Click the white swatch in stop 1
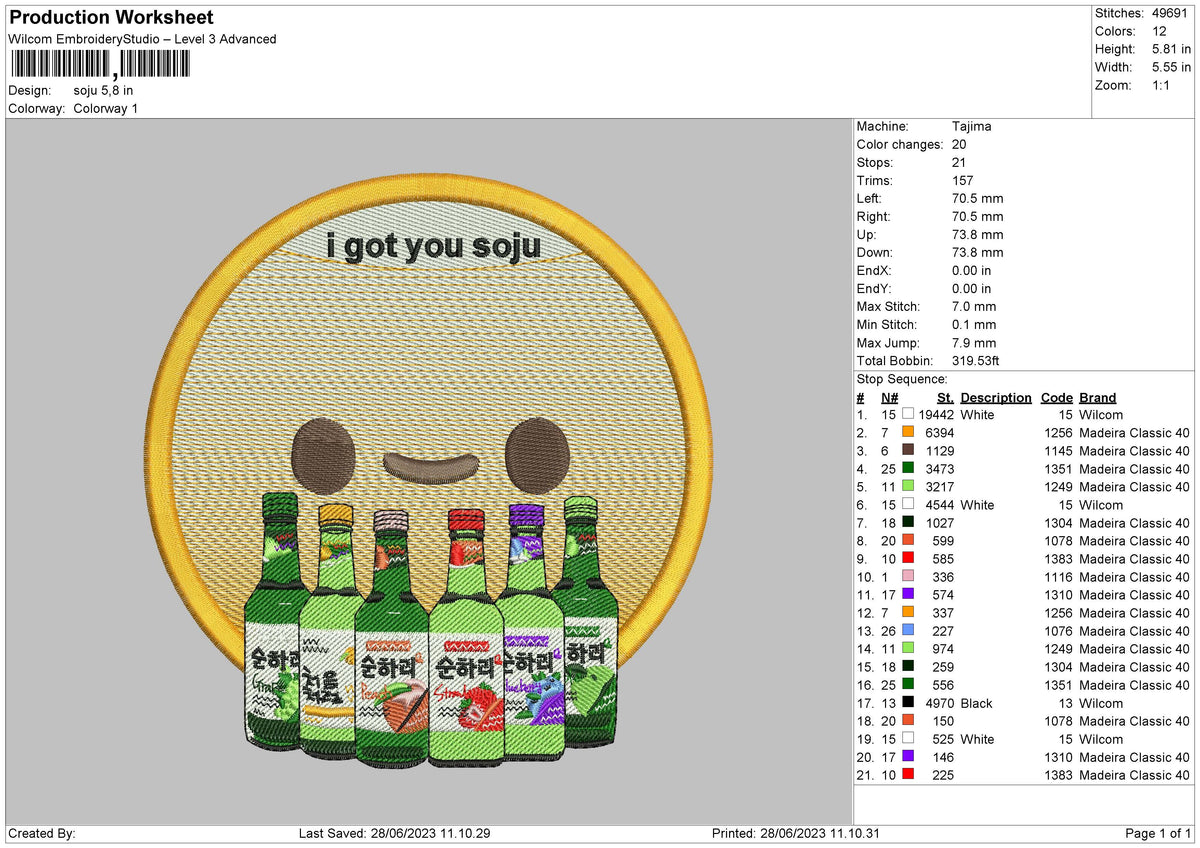The image size is (1200, 848). click(x=908, y=414)
